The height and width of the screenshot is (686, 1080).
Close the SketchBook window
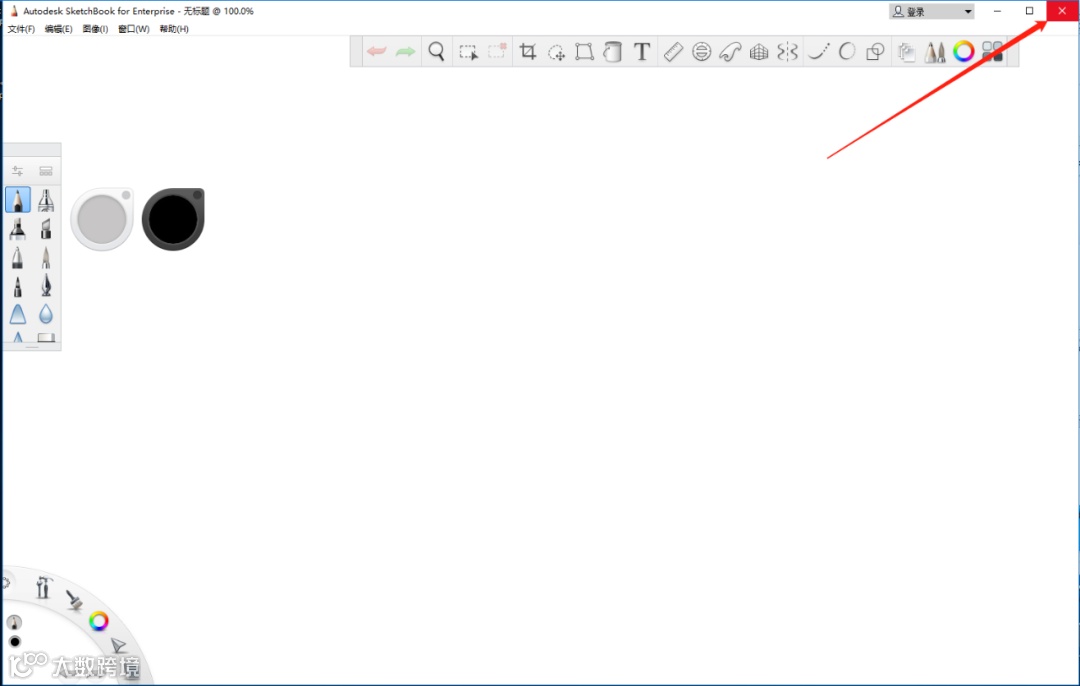1062,11
